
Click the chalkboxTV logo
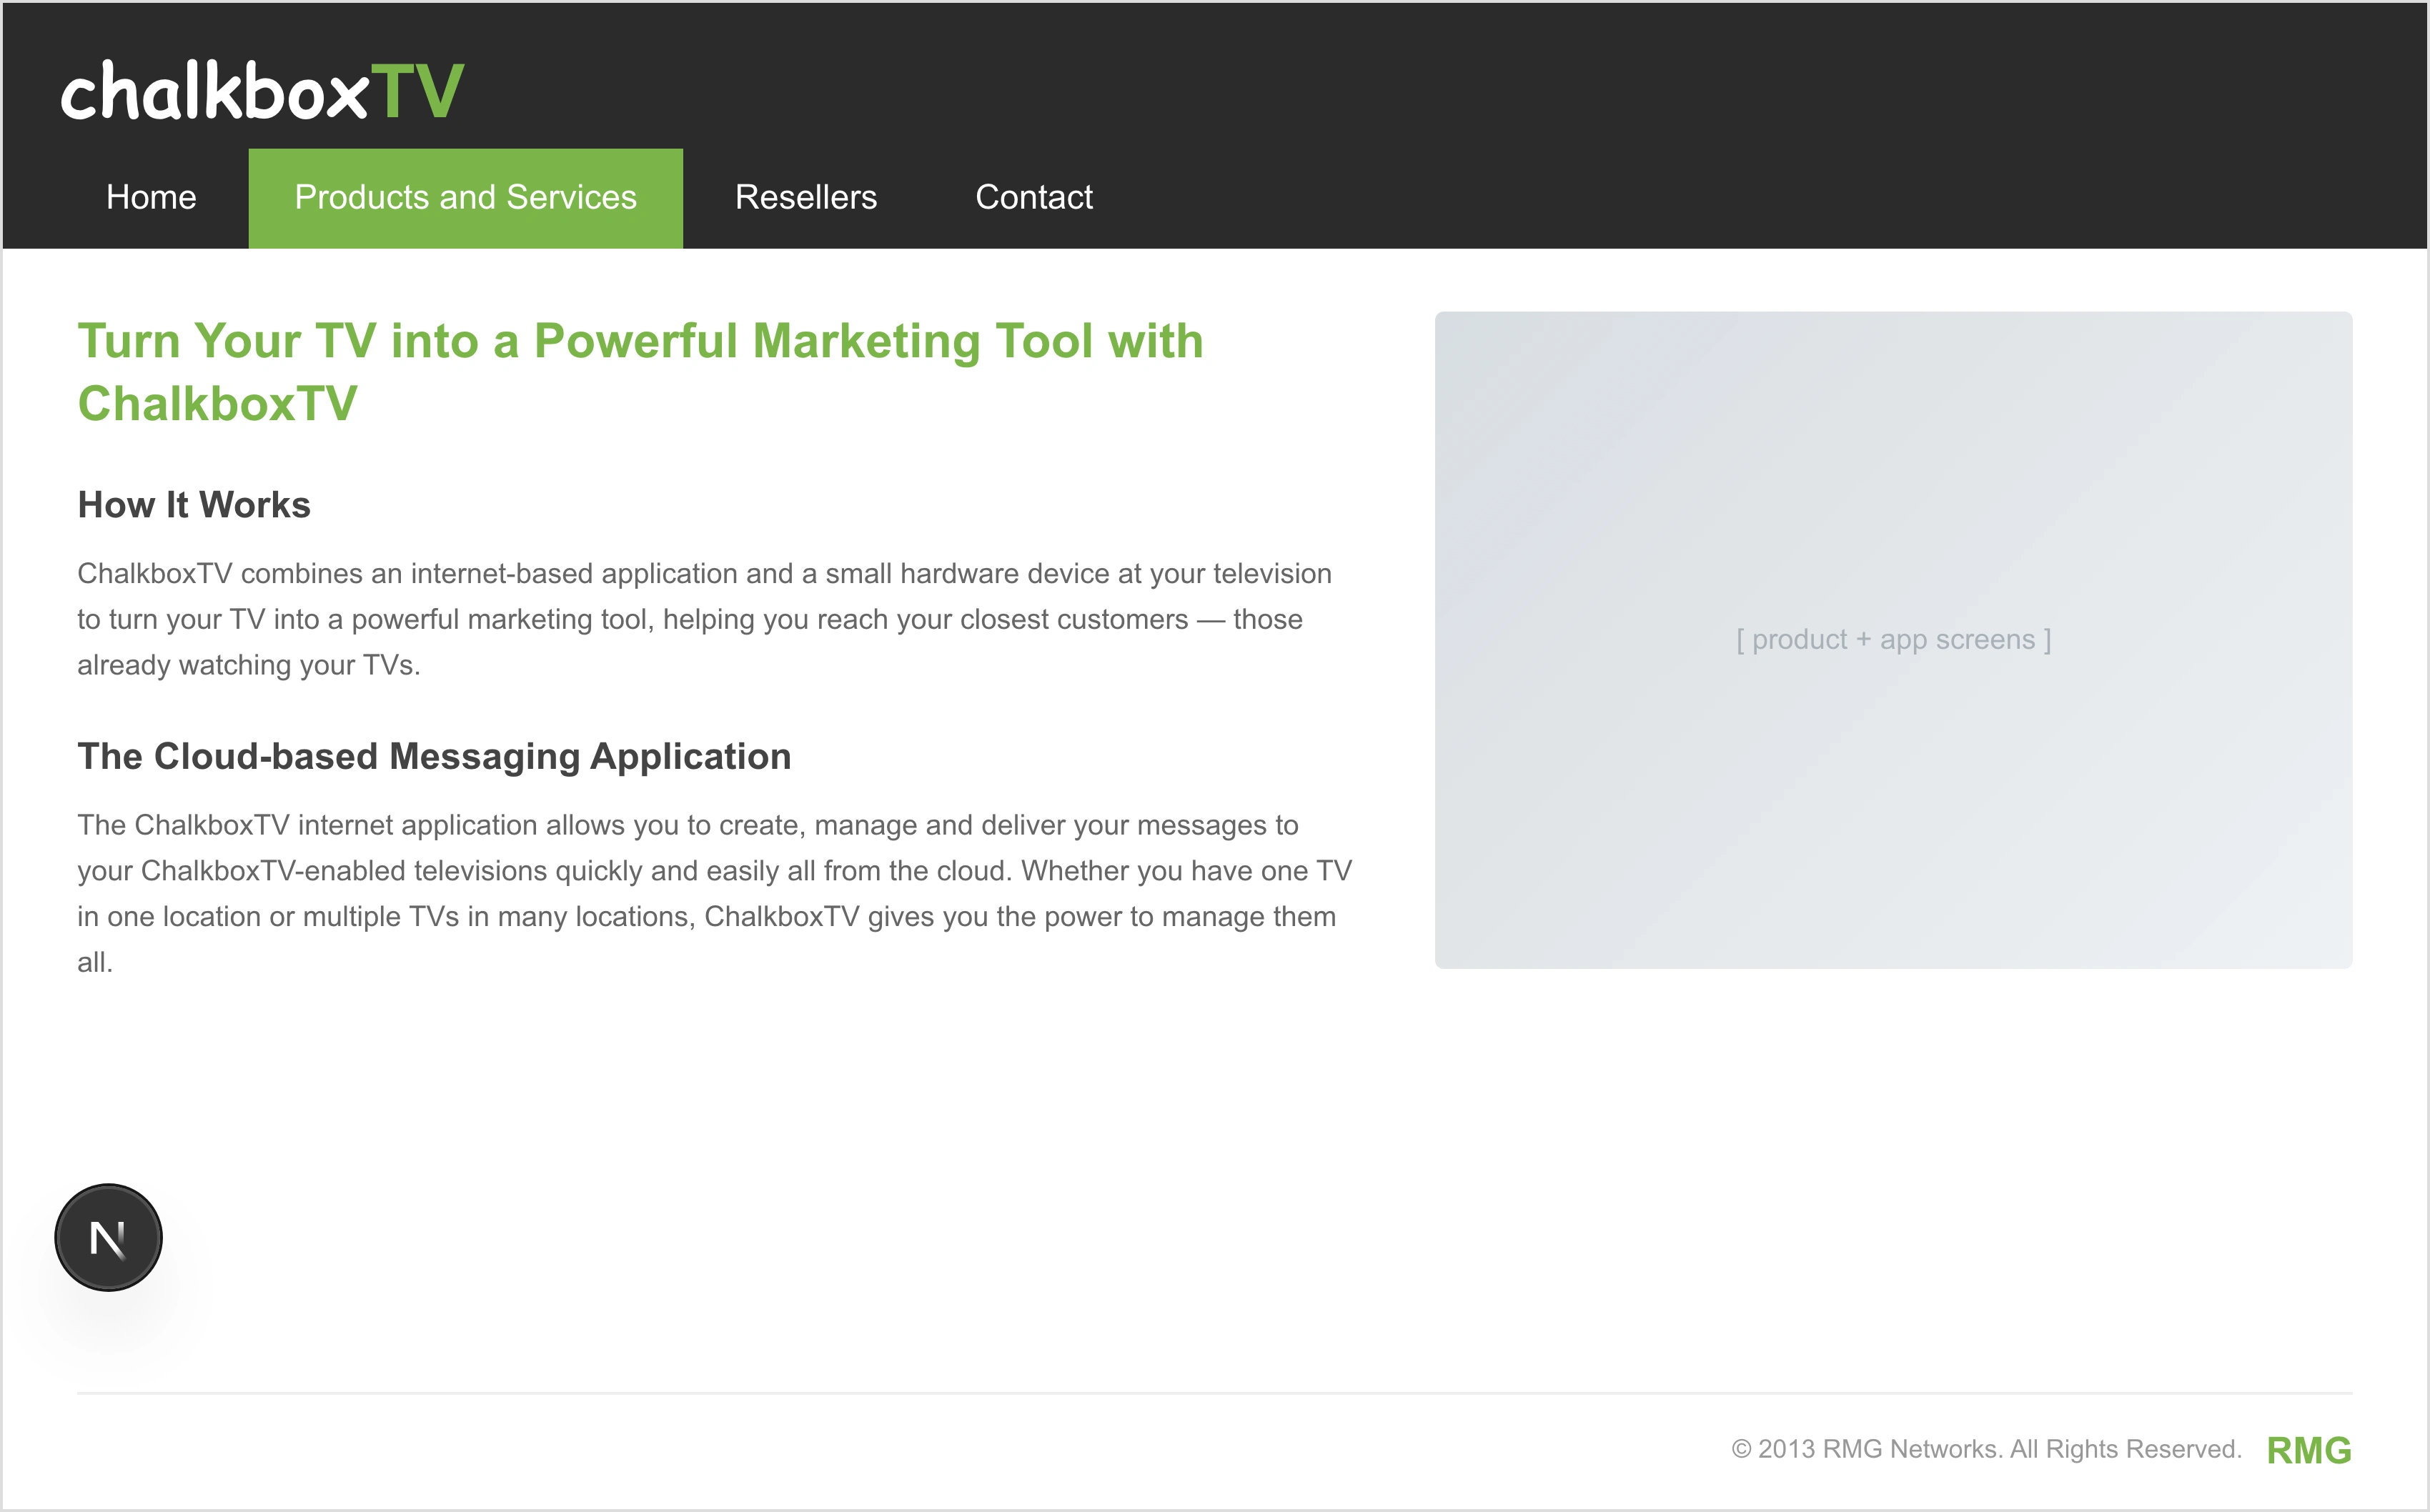[262, 90]
